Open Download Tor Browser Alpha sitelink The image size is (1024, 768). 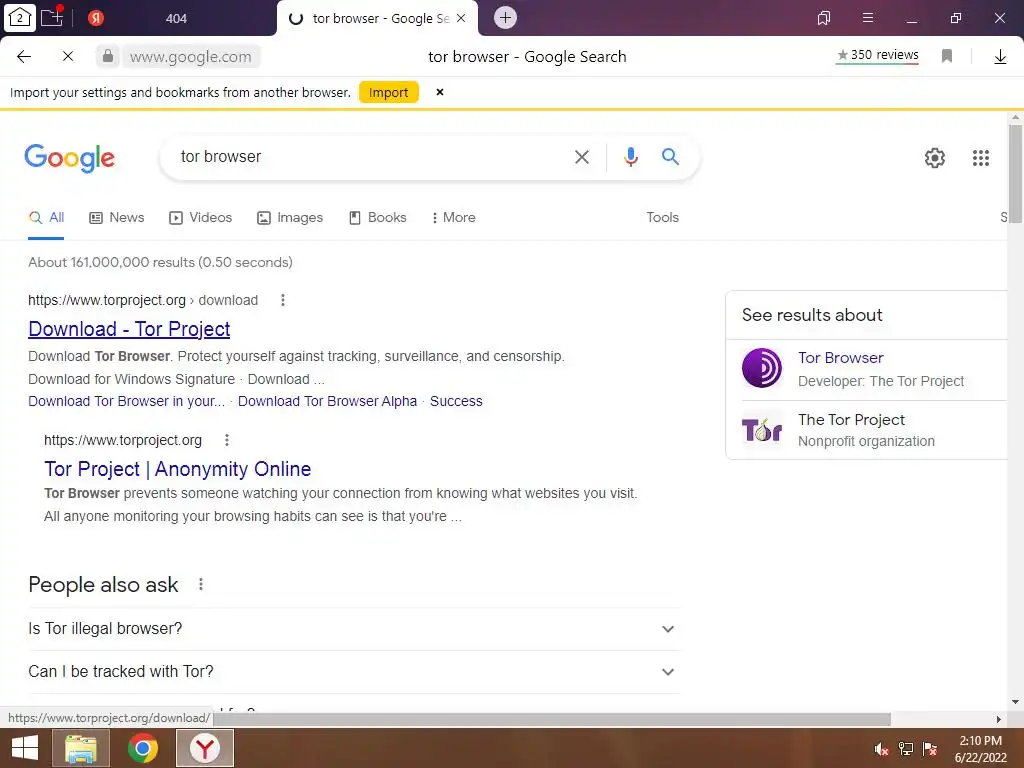327,401
